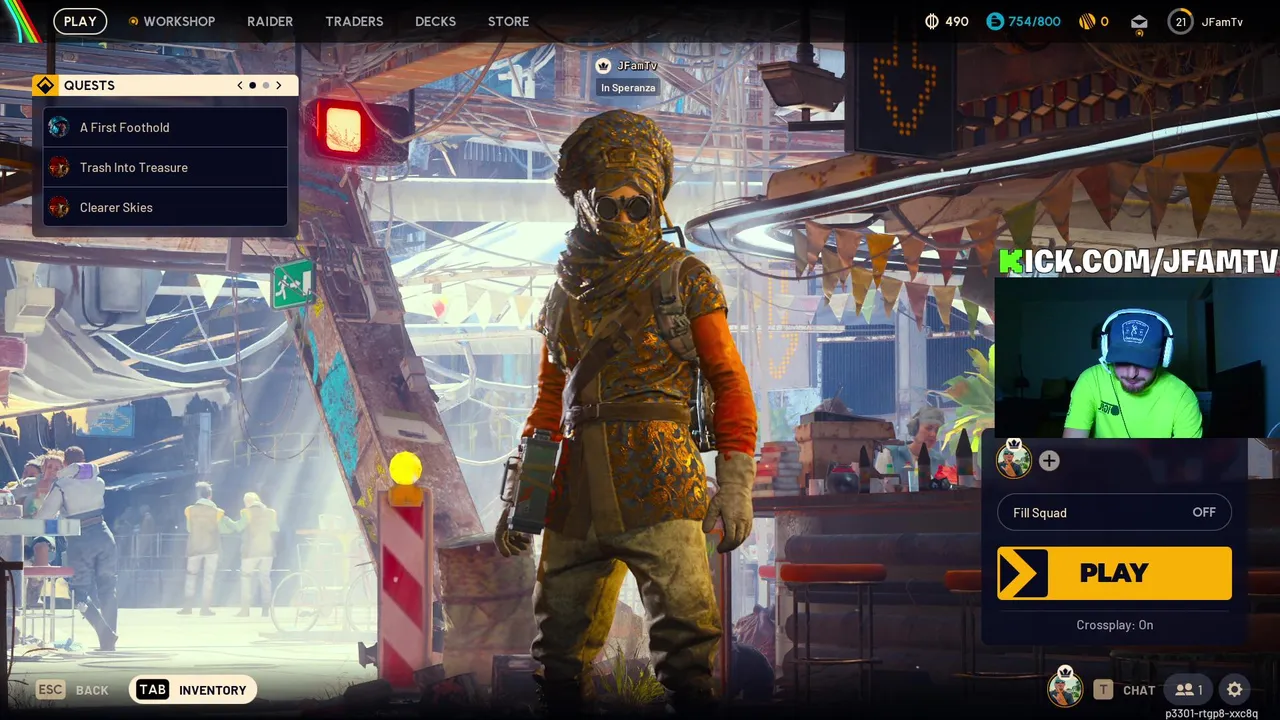
Task: Select the first quests page dot
Action: point(252,85)
